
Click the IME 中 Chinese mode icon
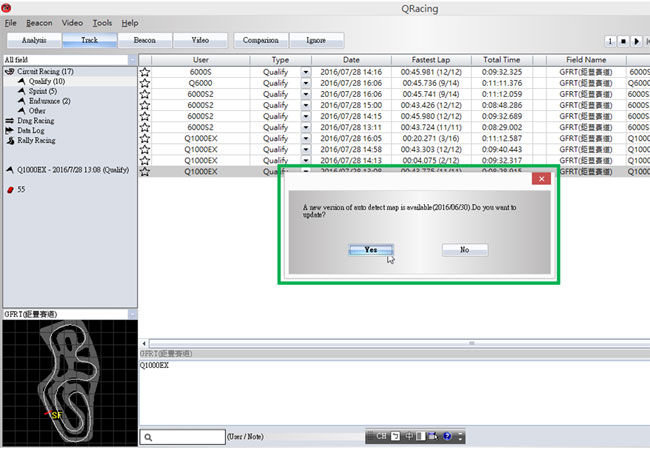point(409,436)
